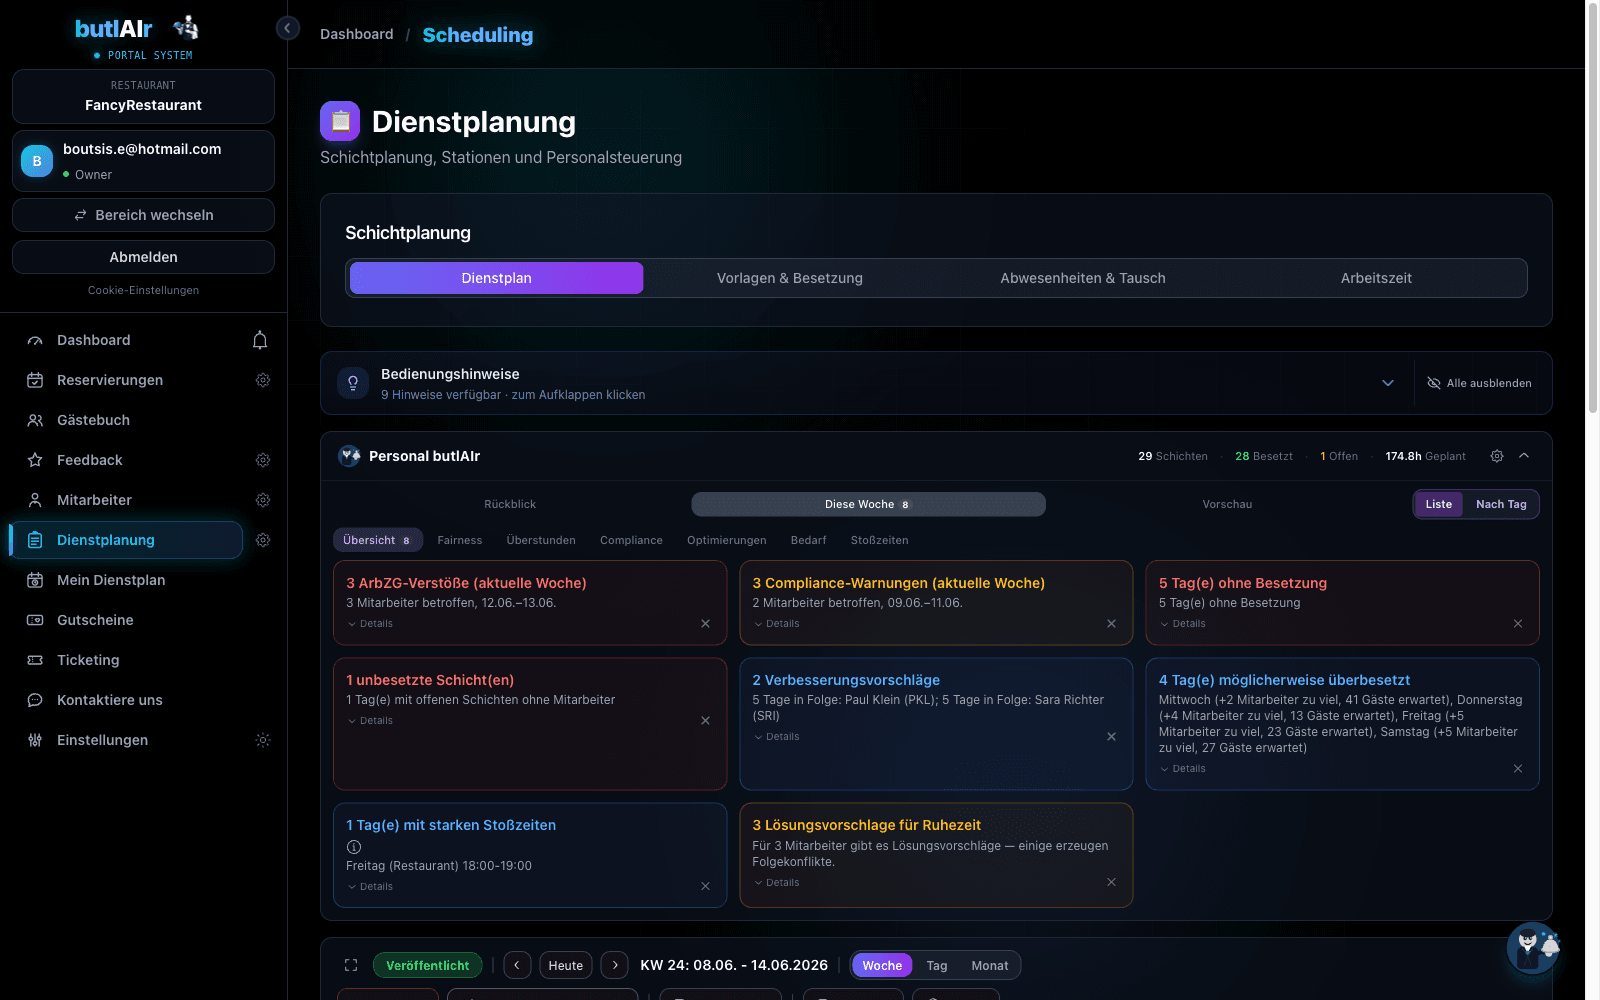Switch to the Optimierungen sub-tab
Screen dimensions: 1600x1000
(x=727, y=540)
